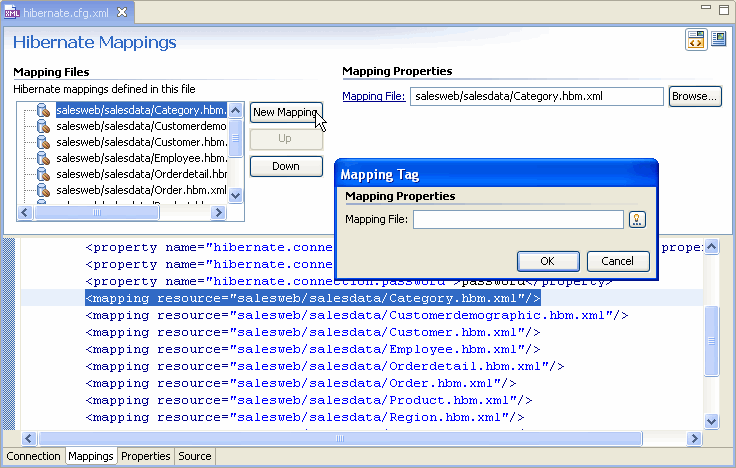This screenshot has height=468, width=736.
Task: Click the light bulb content-assist icon in Mapping Tag
Action: point(637,219)
